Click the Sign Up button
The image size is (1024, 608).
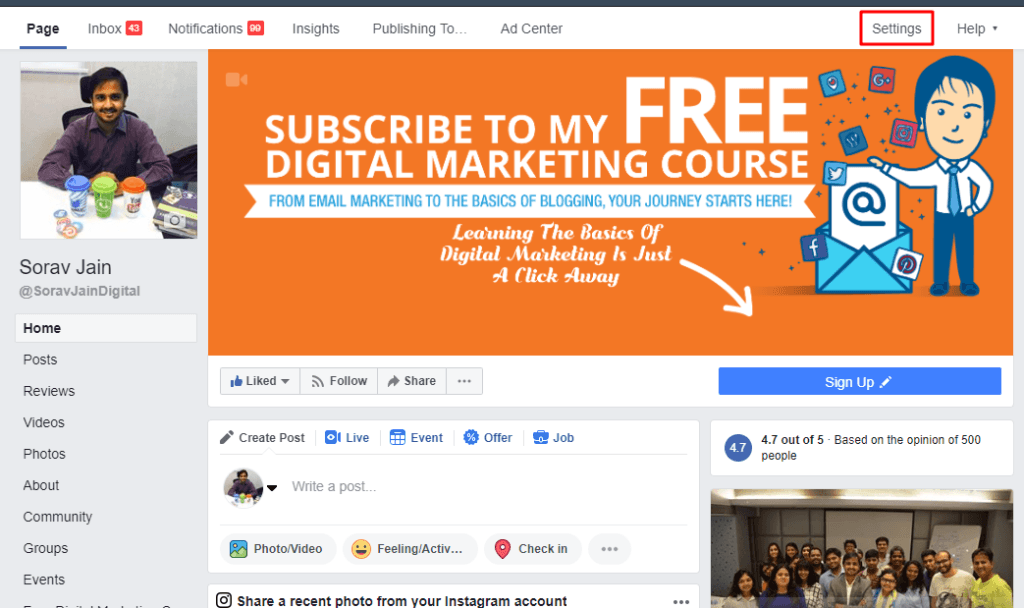pos(859,381)
